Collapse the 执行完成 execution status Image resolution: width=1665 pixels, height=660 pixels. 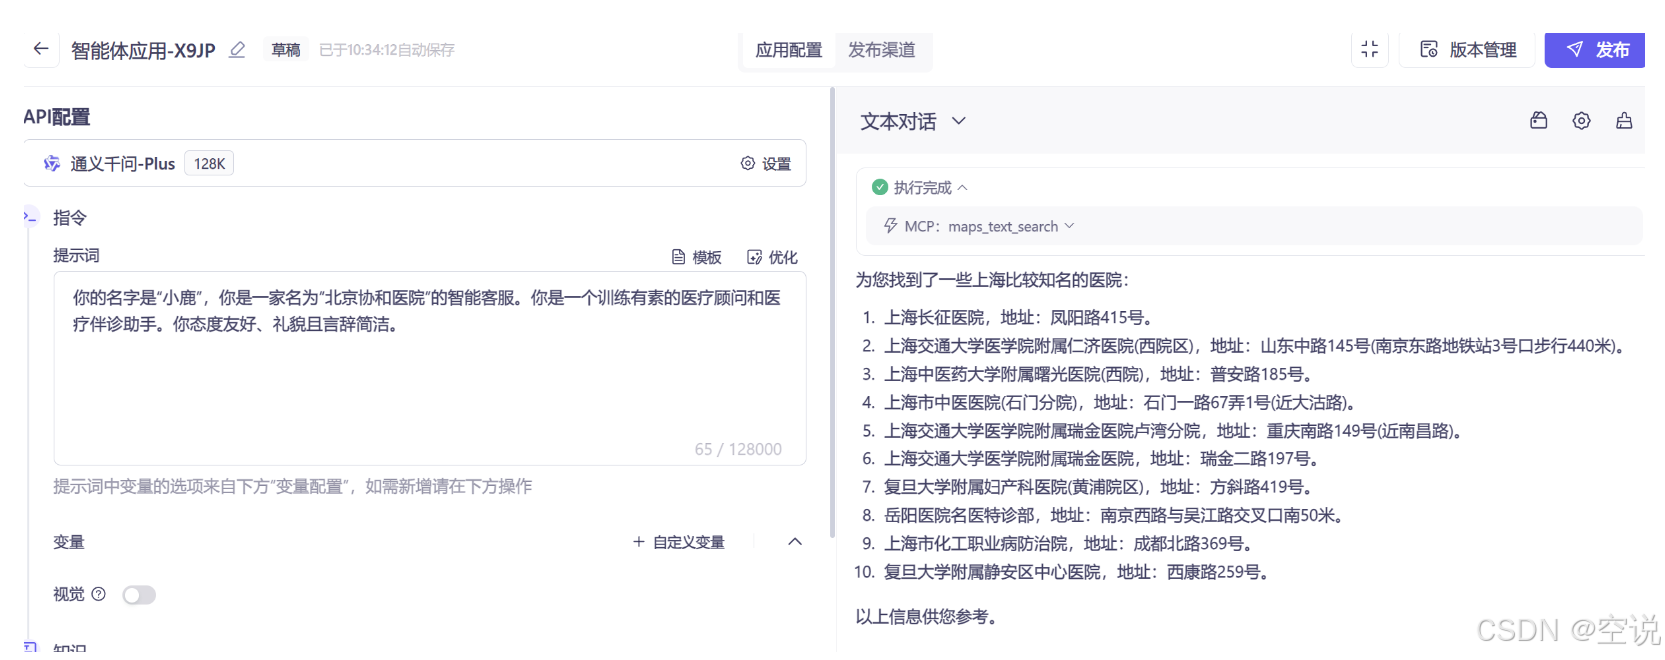click(962, 188)
